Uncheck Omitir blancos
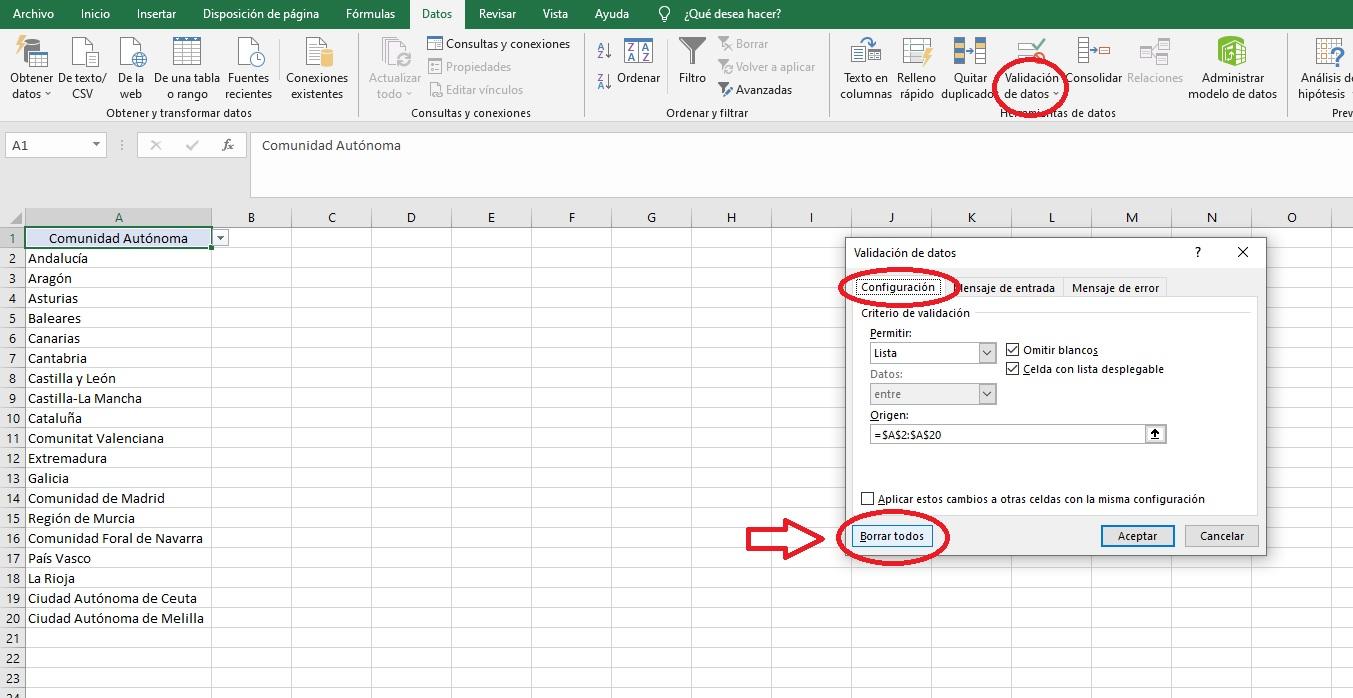The width and height of the screenshot is (1353, 698). tap(1012, 349)
